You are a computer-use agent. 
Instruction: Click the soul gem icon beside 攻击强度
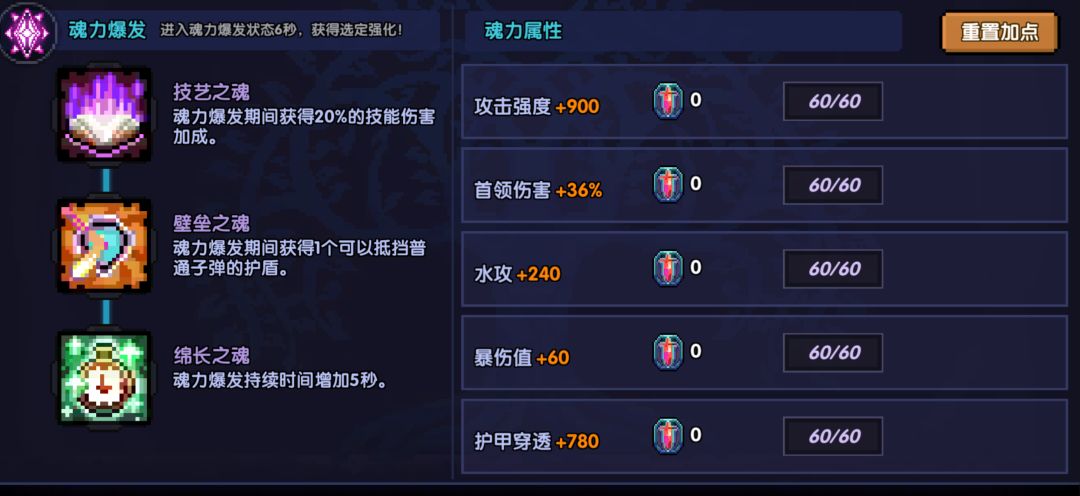click(668, 102)
